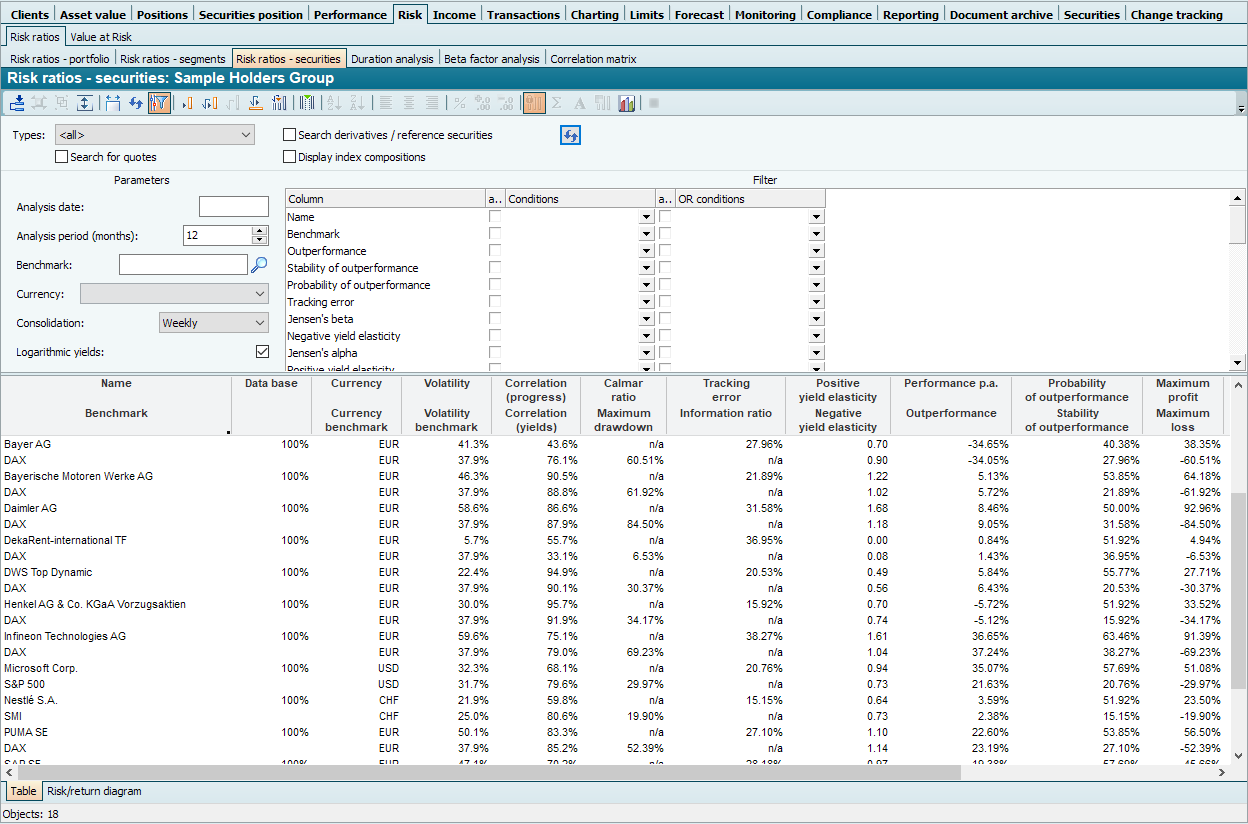This screenshot has height=824, width=1248.
Task: Click the blue refresh button beside search options
Action: tap(570, 136)
